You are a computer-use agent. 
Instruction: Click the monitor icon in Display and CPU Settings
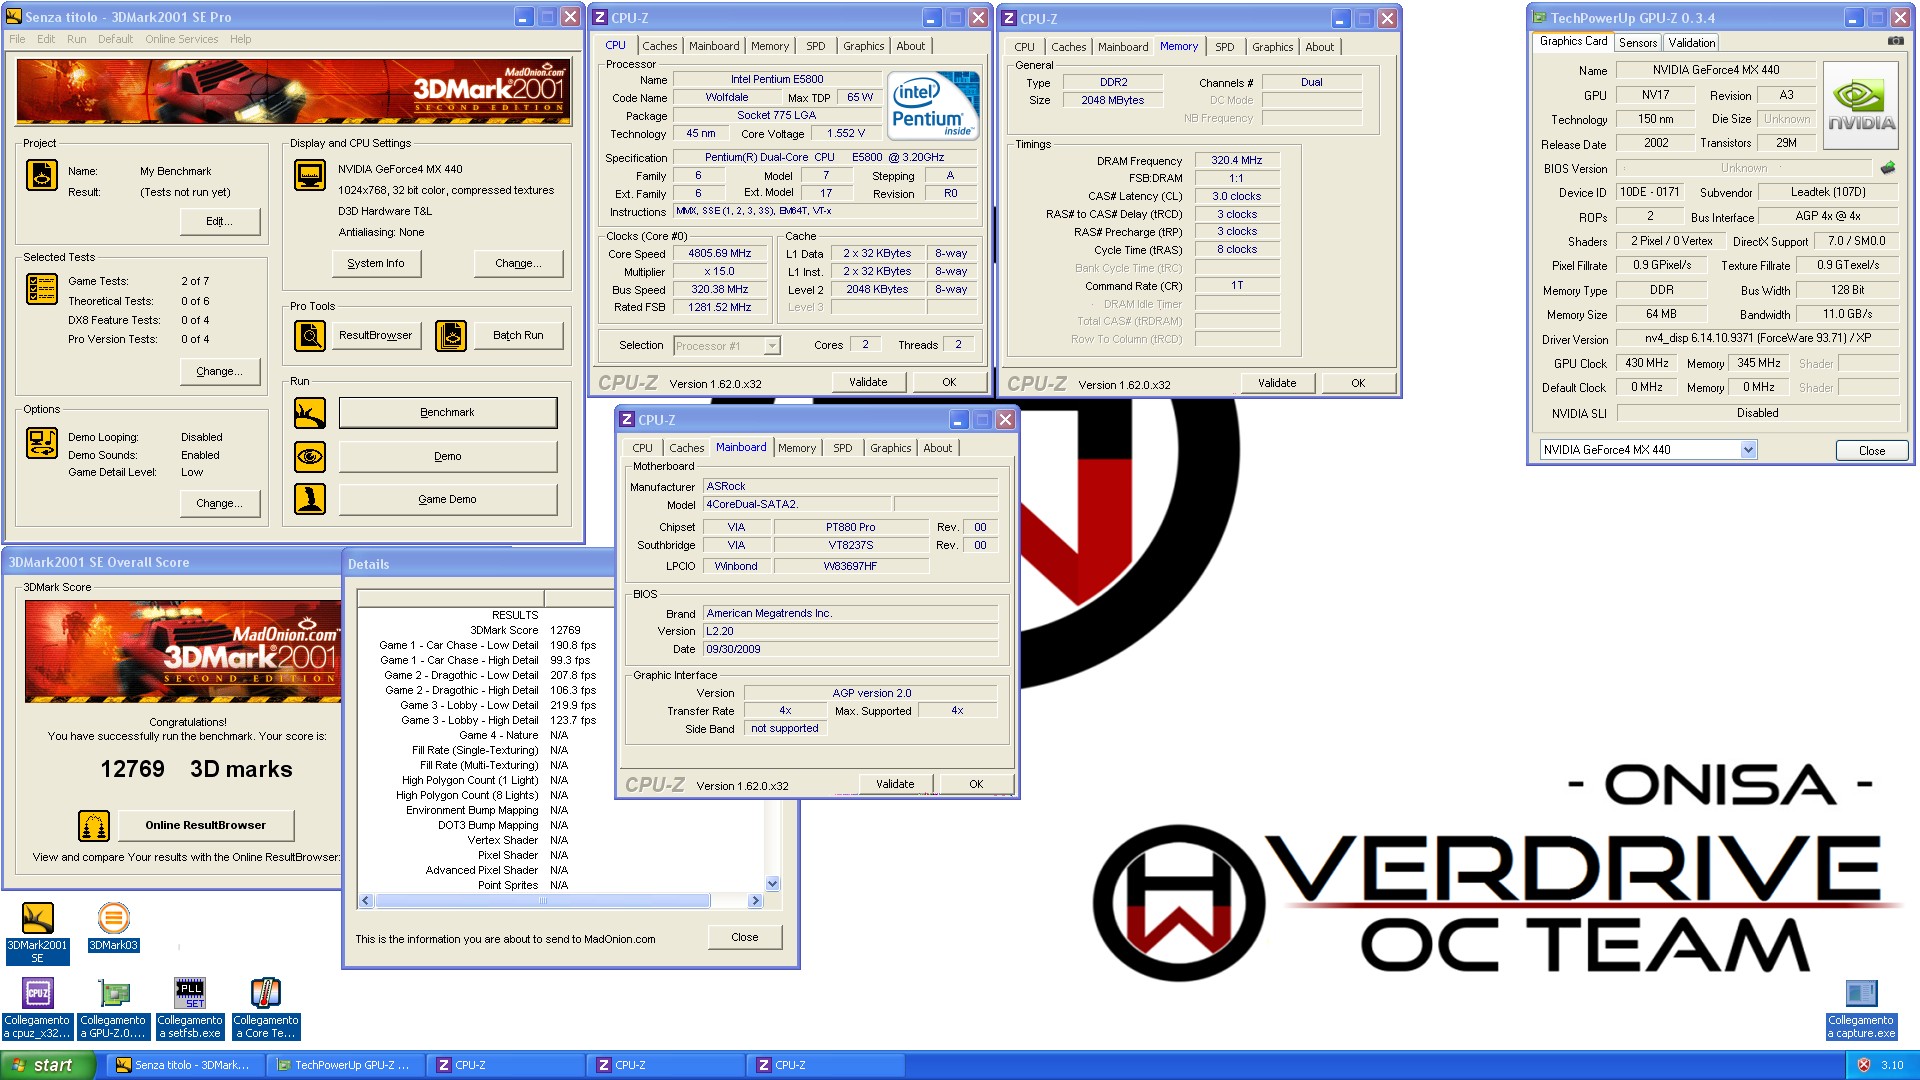coord(310,175)
